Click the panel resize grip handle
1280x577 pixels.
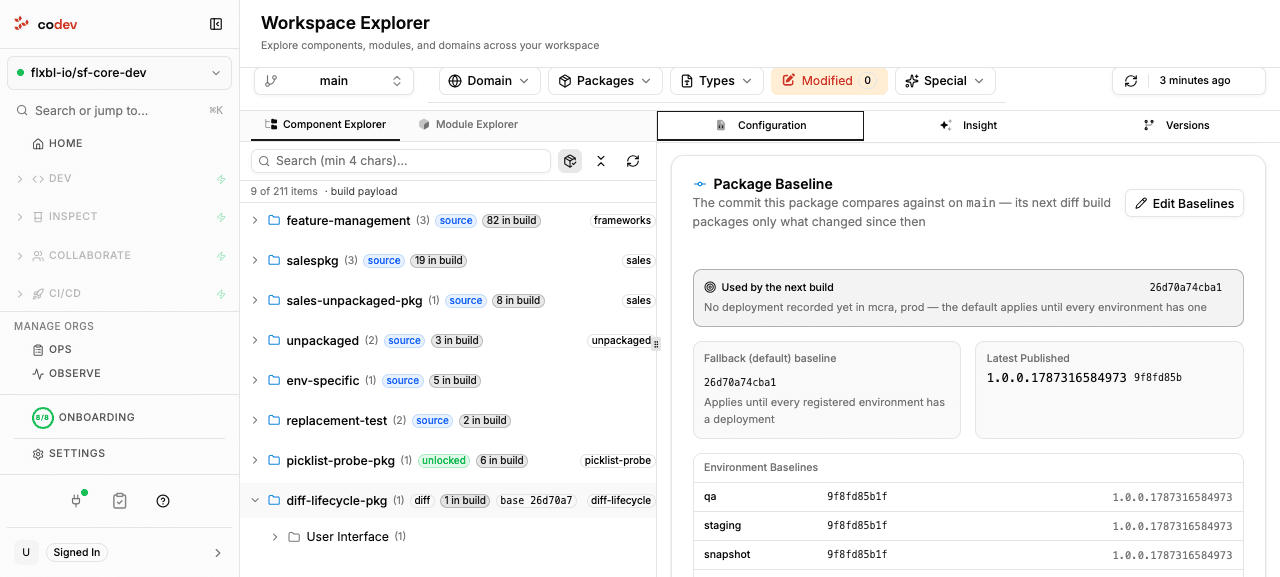click(656, 343)
